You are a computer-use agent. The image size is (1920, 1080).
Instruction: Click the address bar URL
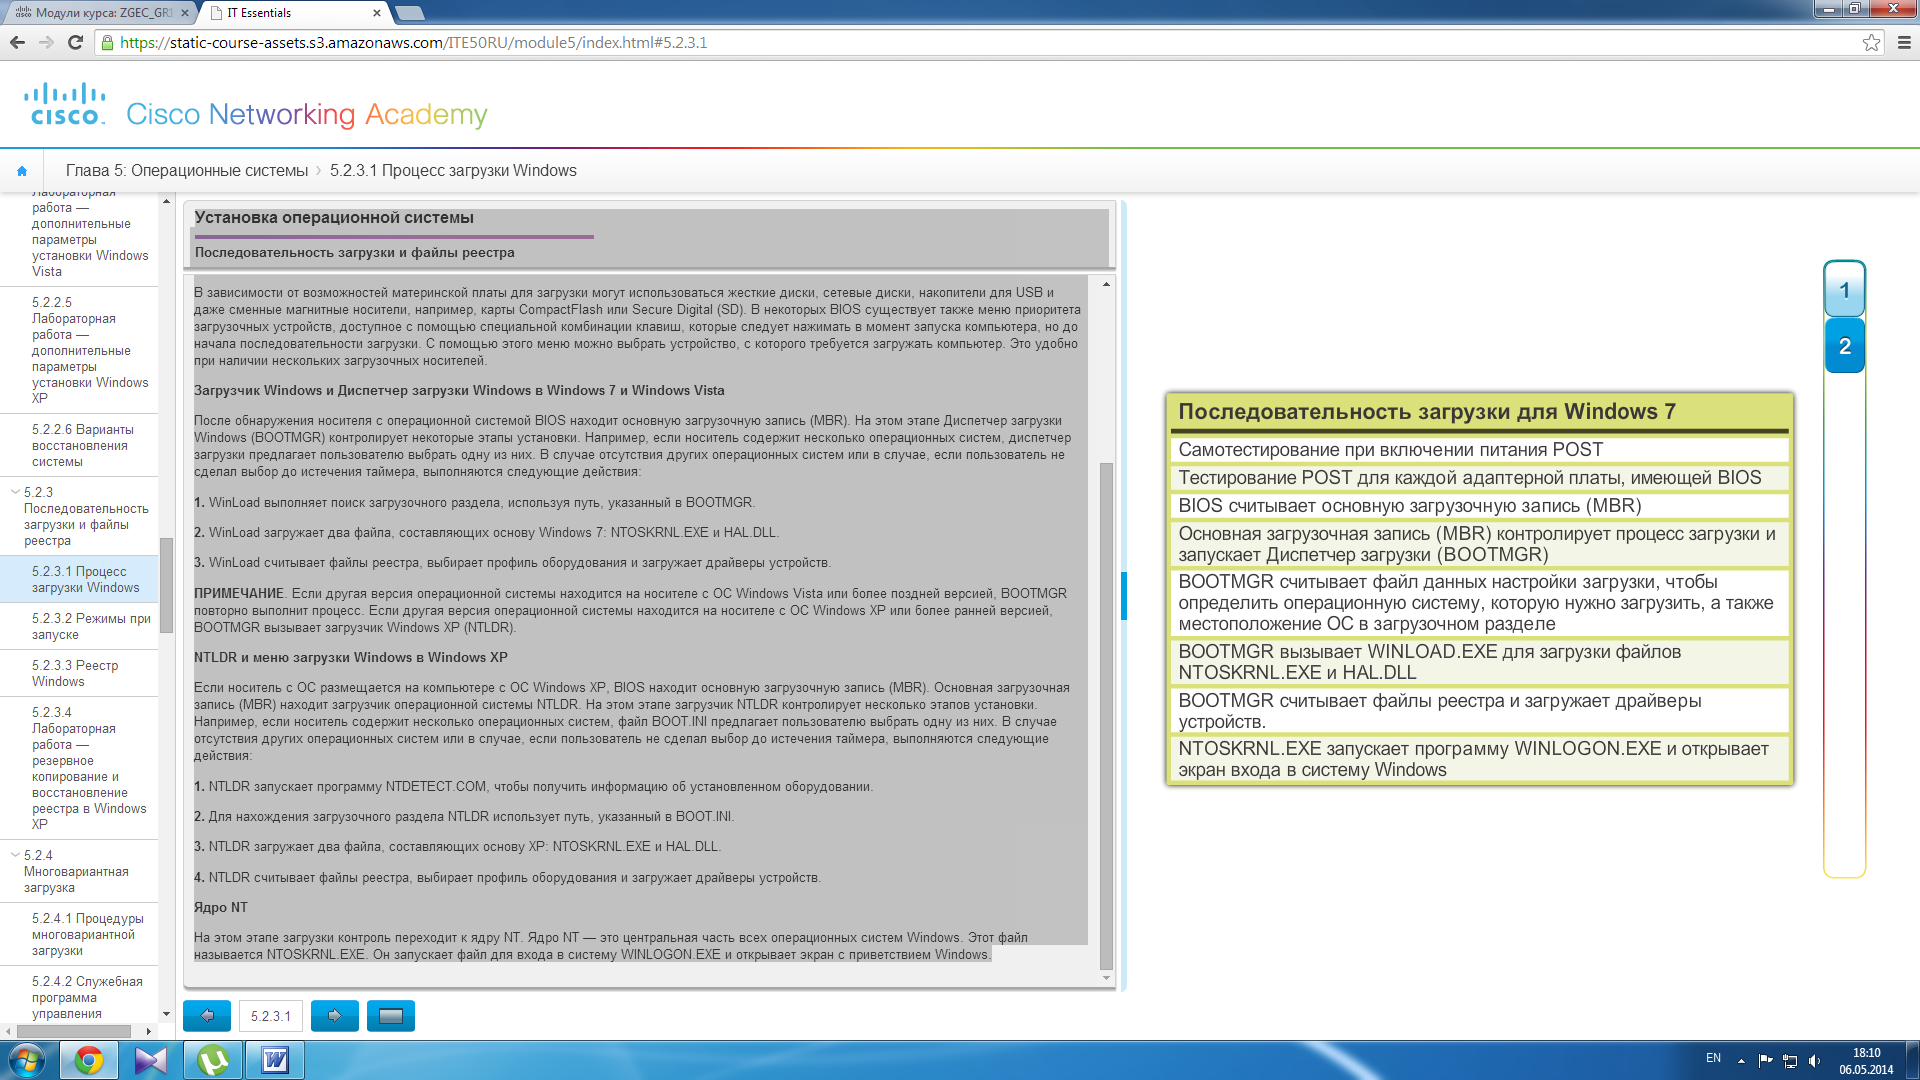[x=413, y=43]
